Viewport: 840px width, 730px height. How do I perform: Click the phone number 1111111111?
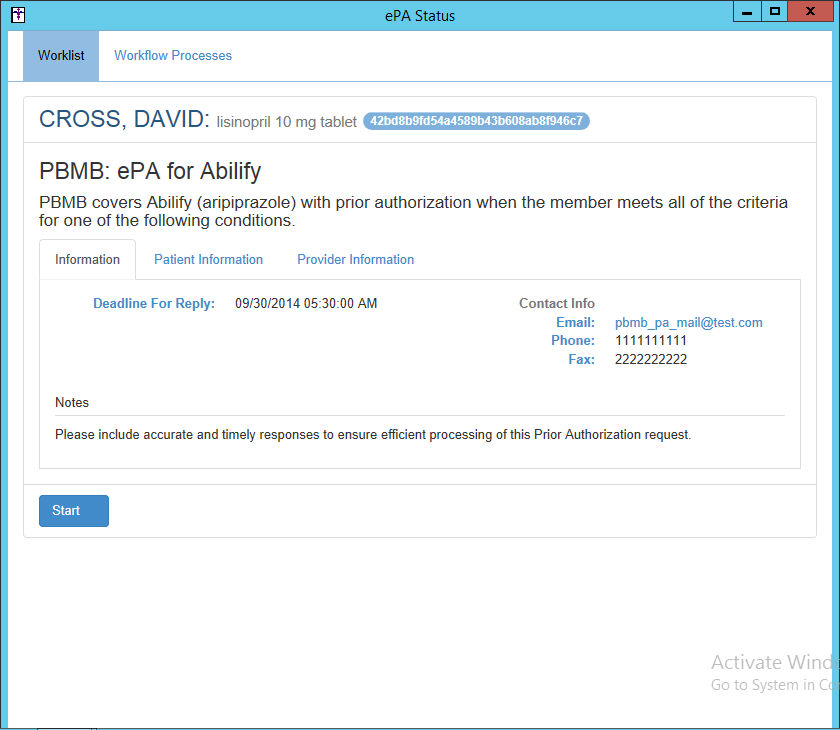[x=650, y=341]
